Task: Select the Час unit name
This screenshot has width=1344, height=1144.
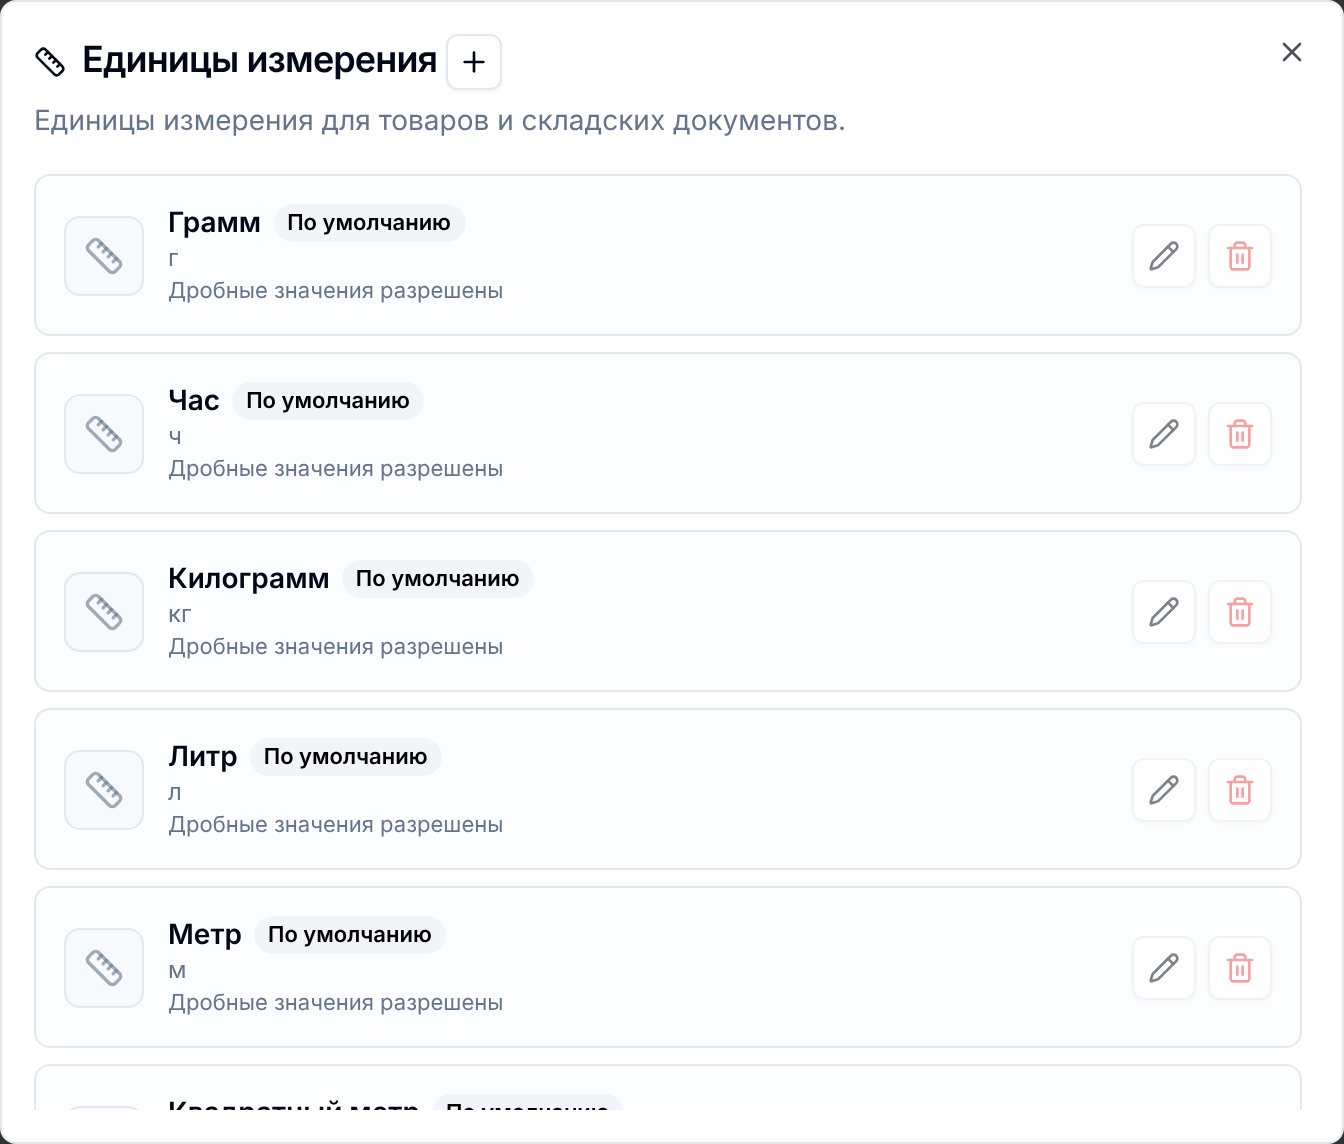Action: point(194,400)
